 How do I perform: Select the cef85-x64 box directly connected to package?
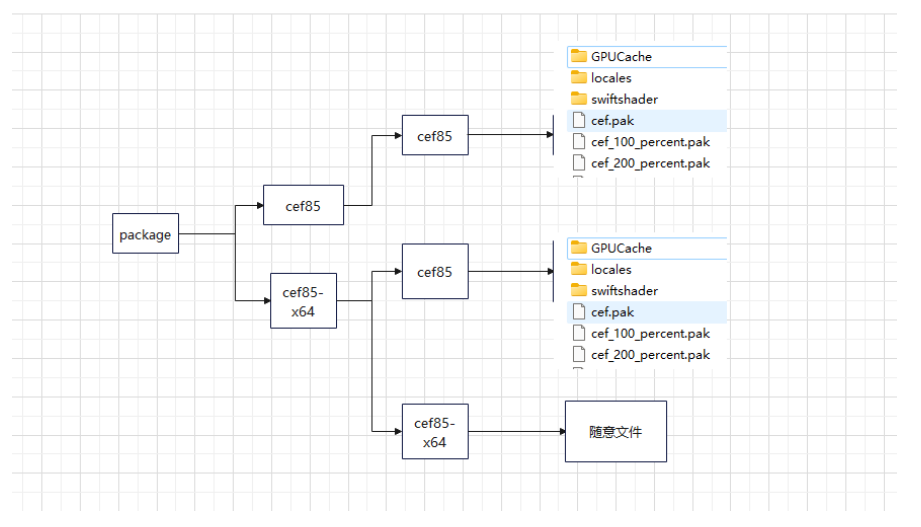pos(303,300)
